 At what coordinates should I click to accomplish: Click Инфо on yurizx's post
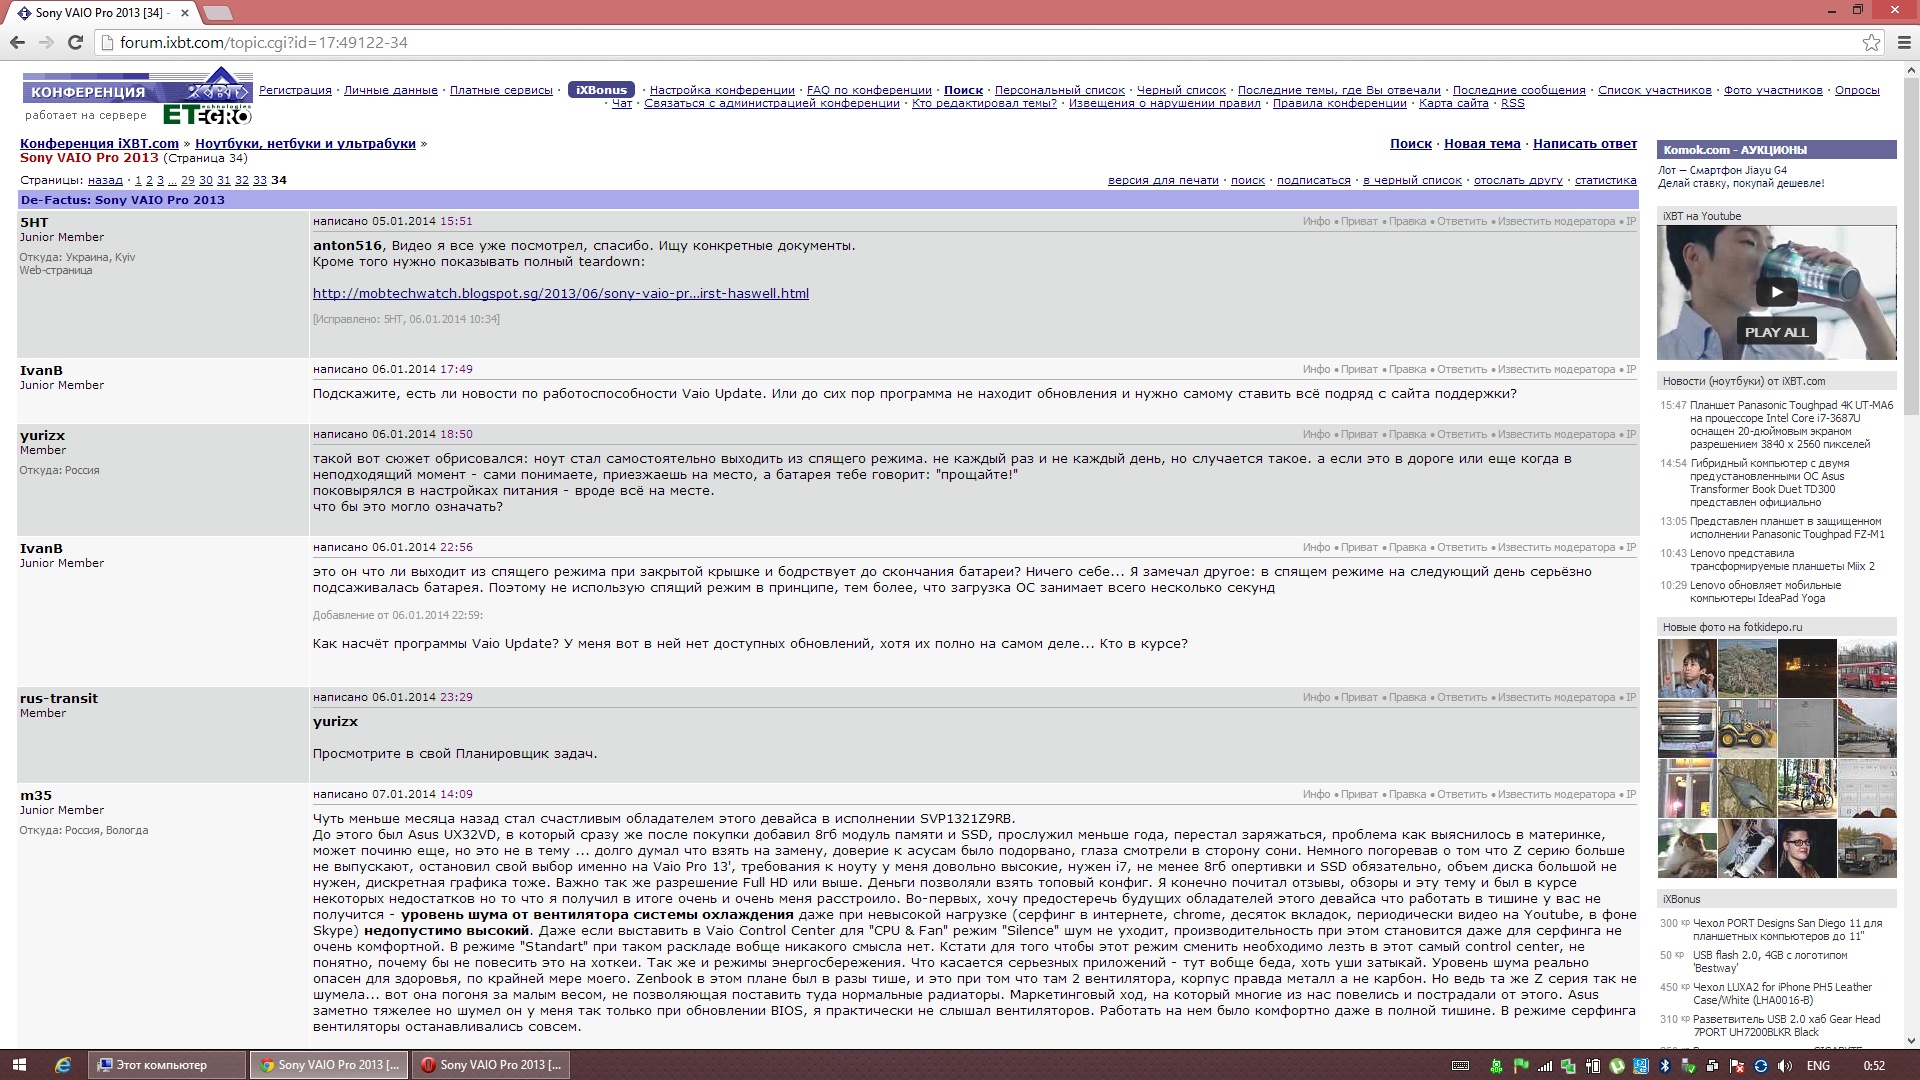coord(1316,434)
